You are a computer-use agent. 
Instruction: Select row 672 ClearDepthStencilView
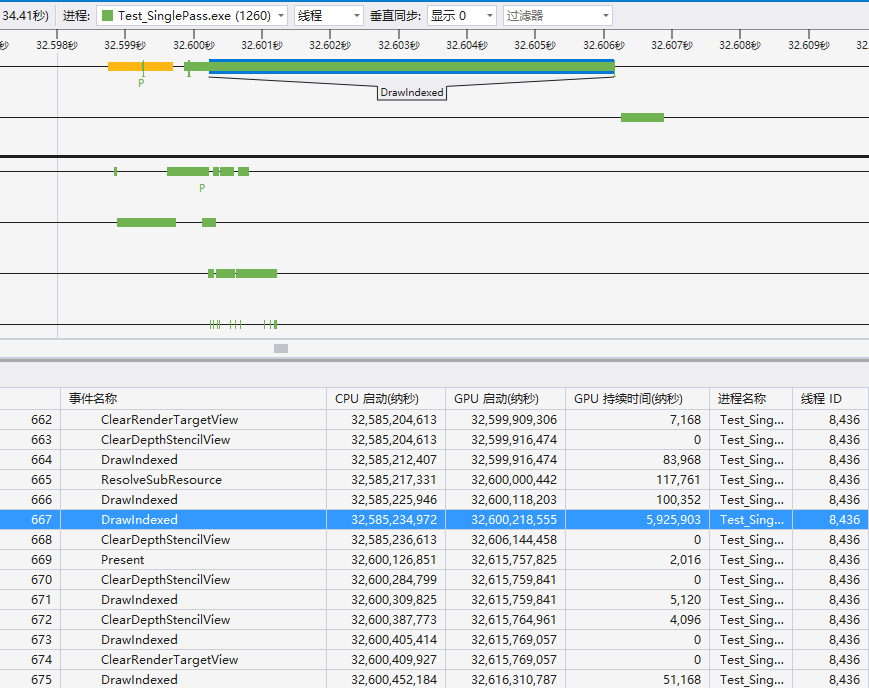coord(434,619)
